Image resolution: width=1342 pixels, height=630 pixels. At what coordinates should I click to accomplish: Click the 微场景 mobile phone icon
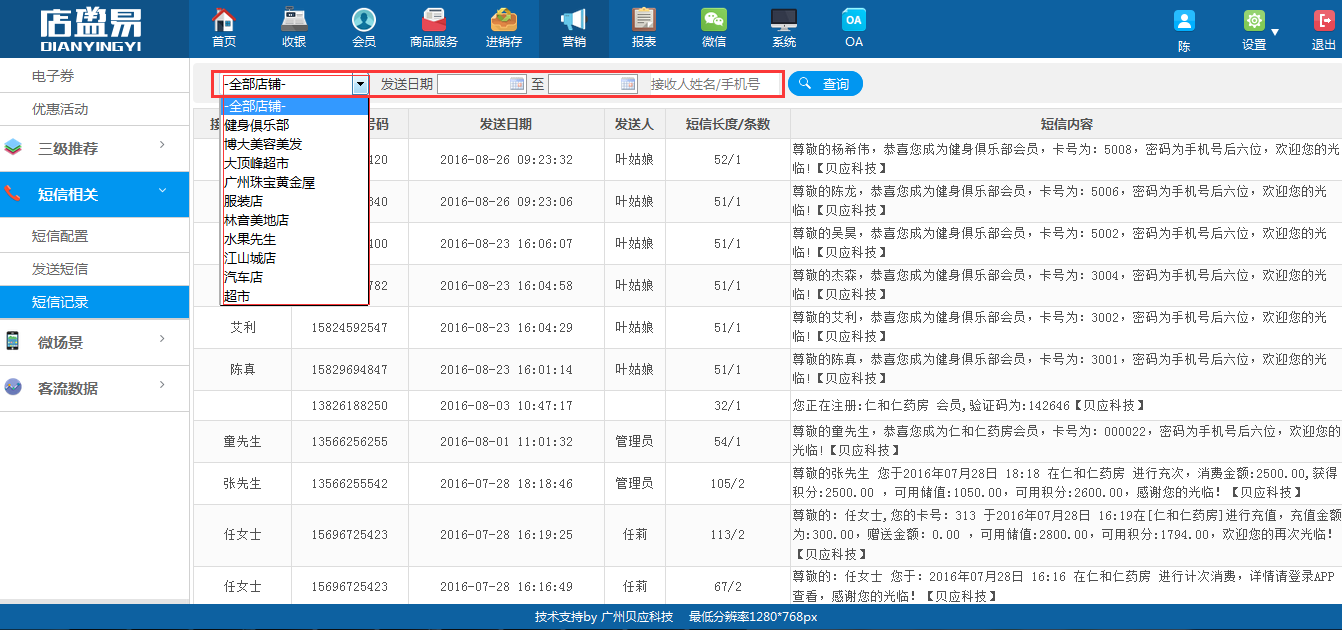12,341
